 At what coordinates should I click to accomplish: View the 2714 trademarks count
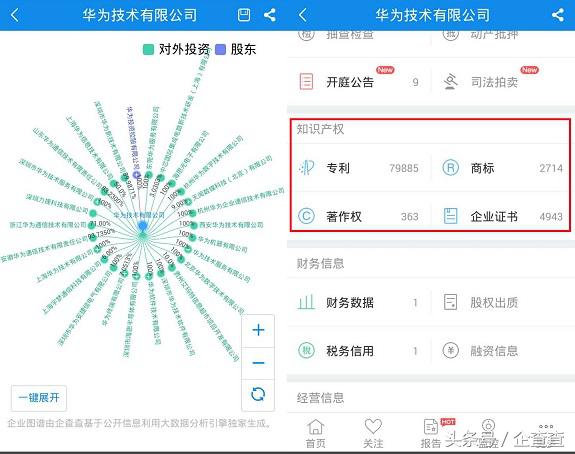(551, 168)
